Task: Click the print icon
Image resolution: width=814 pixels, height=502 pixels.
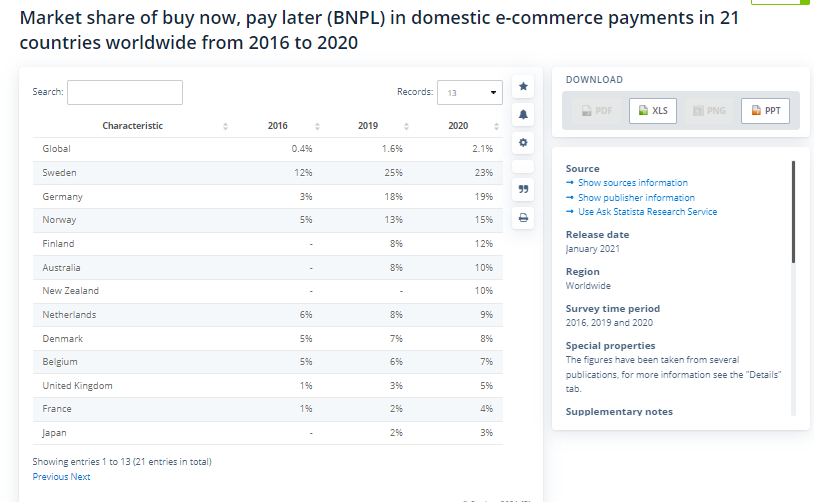Action: tap(523, 217)
